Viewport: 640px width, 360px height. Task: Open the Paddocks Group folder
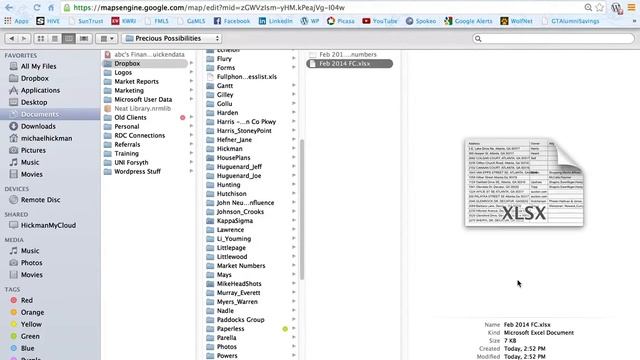[x=240, y=320]
